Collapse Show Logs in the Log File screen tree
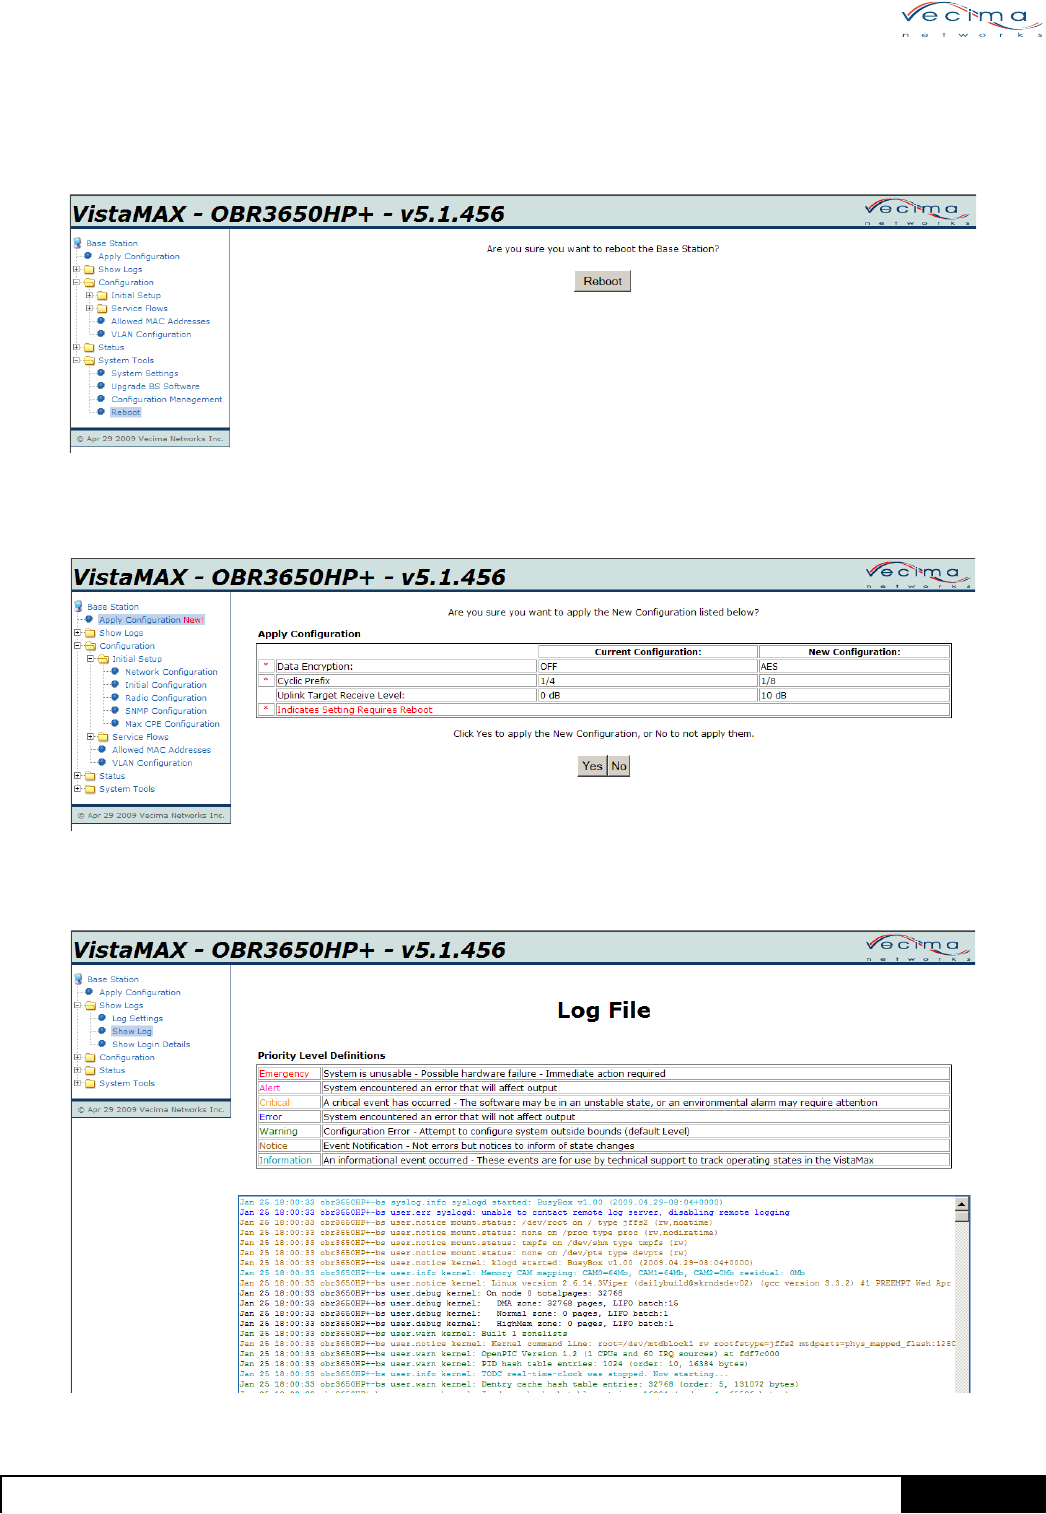The height and width of the screenshot is (1514, 1046). tap(77, 1005)
